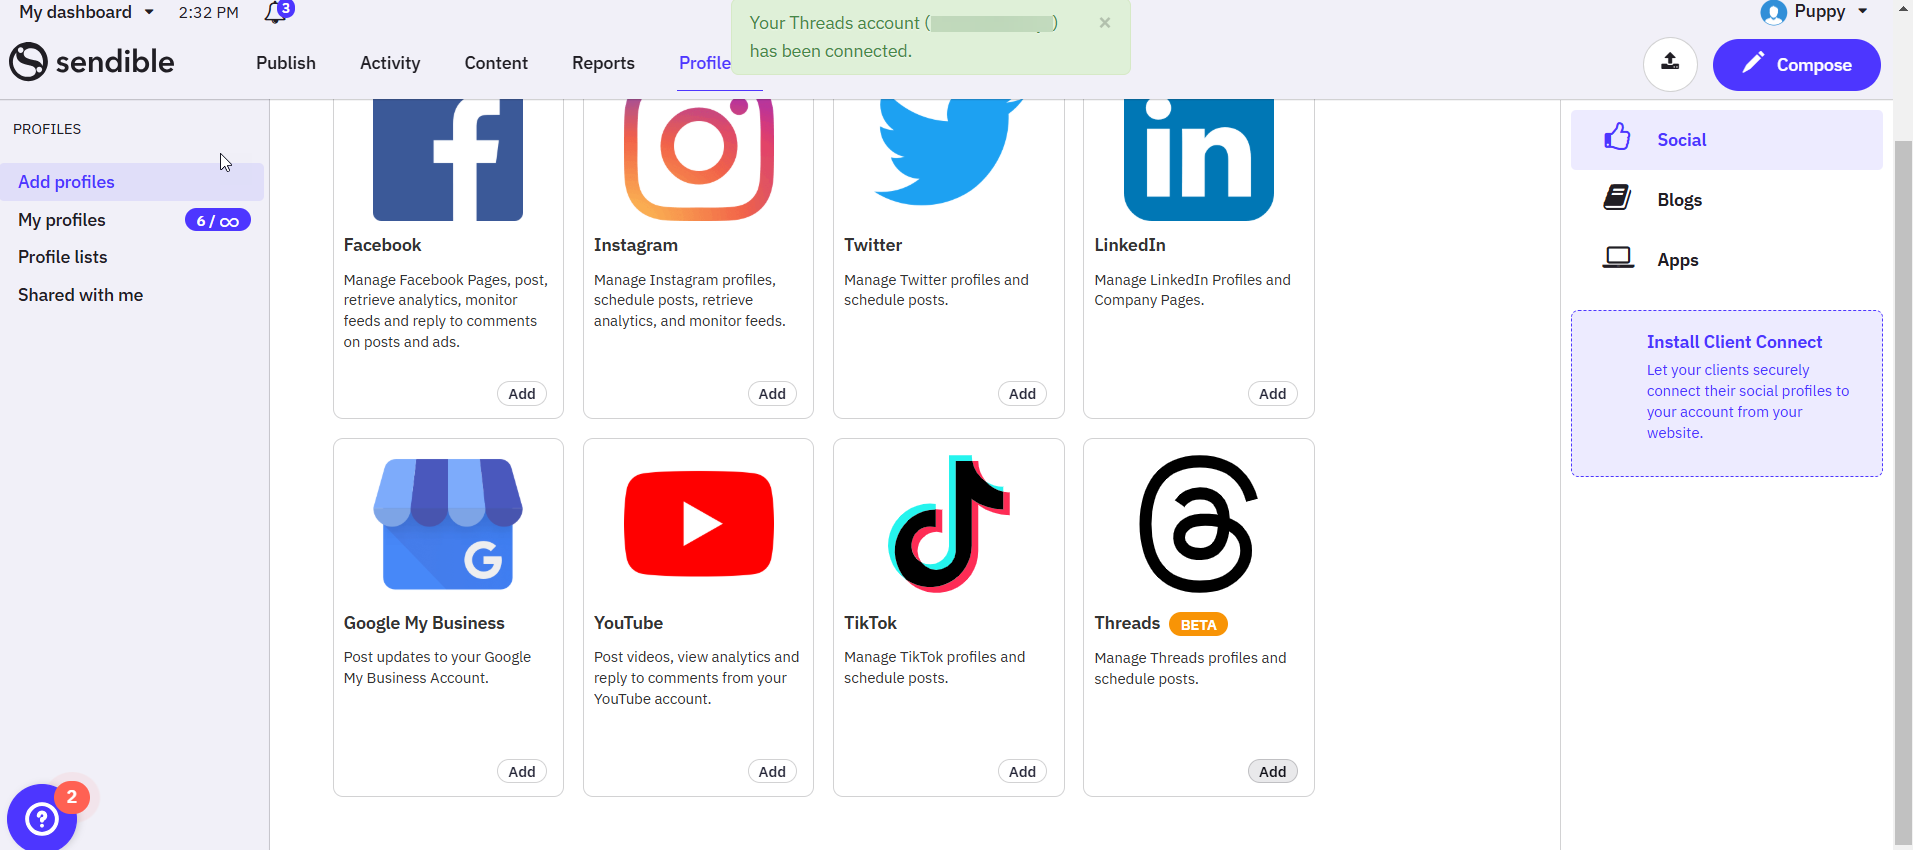Add a LinkedIn profile
This screenshot has height=850, width=1913.
coord(1273,394)
